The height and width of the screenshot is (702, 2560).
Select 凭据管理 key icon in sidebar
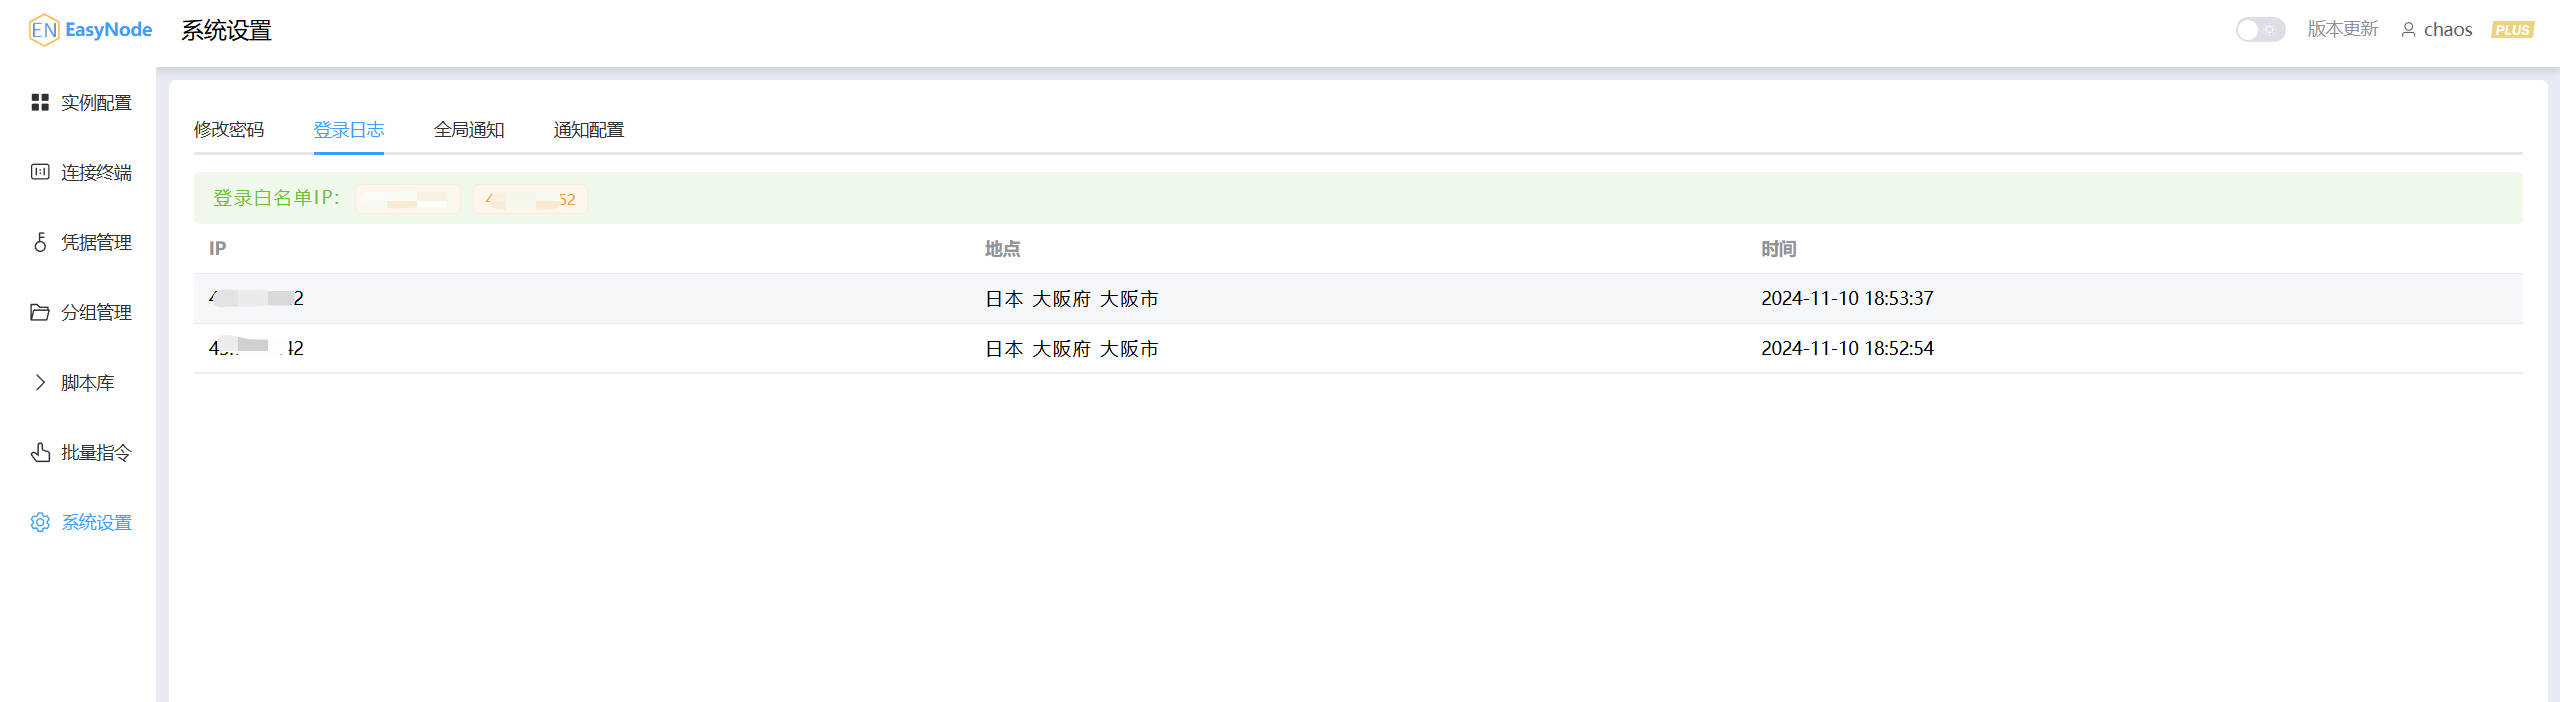coord(40,242)
